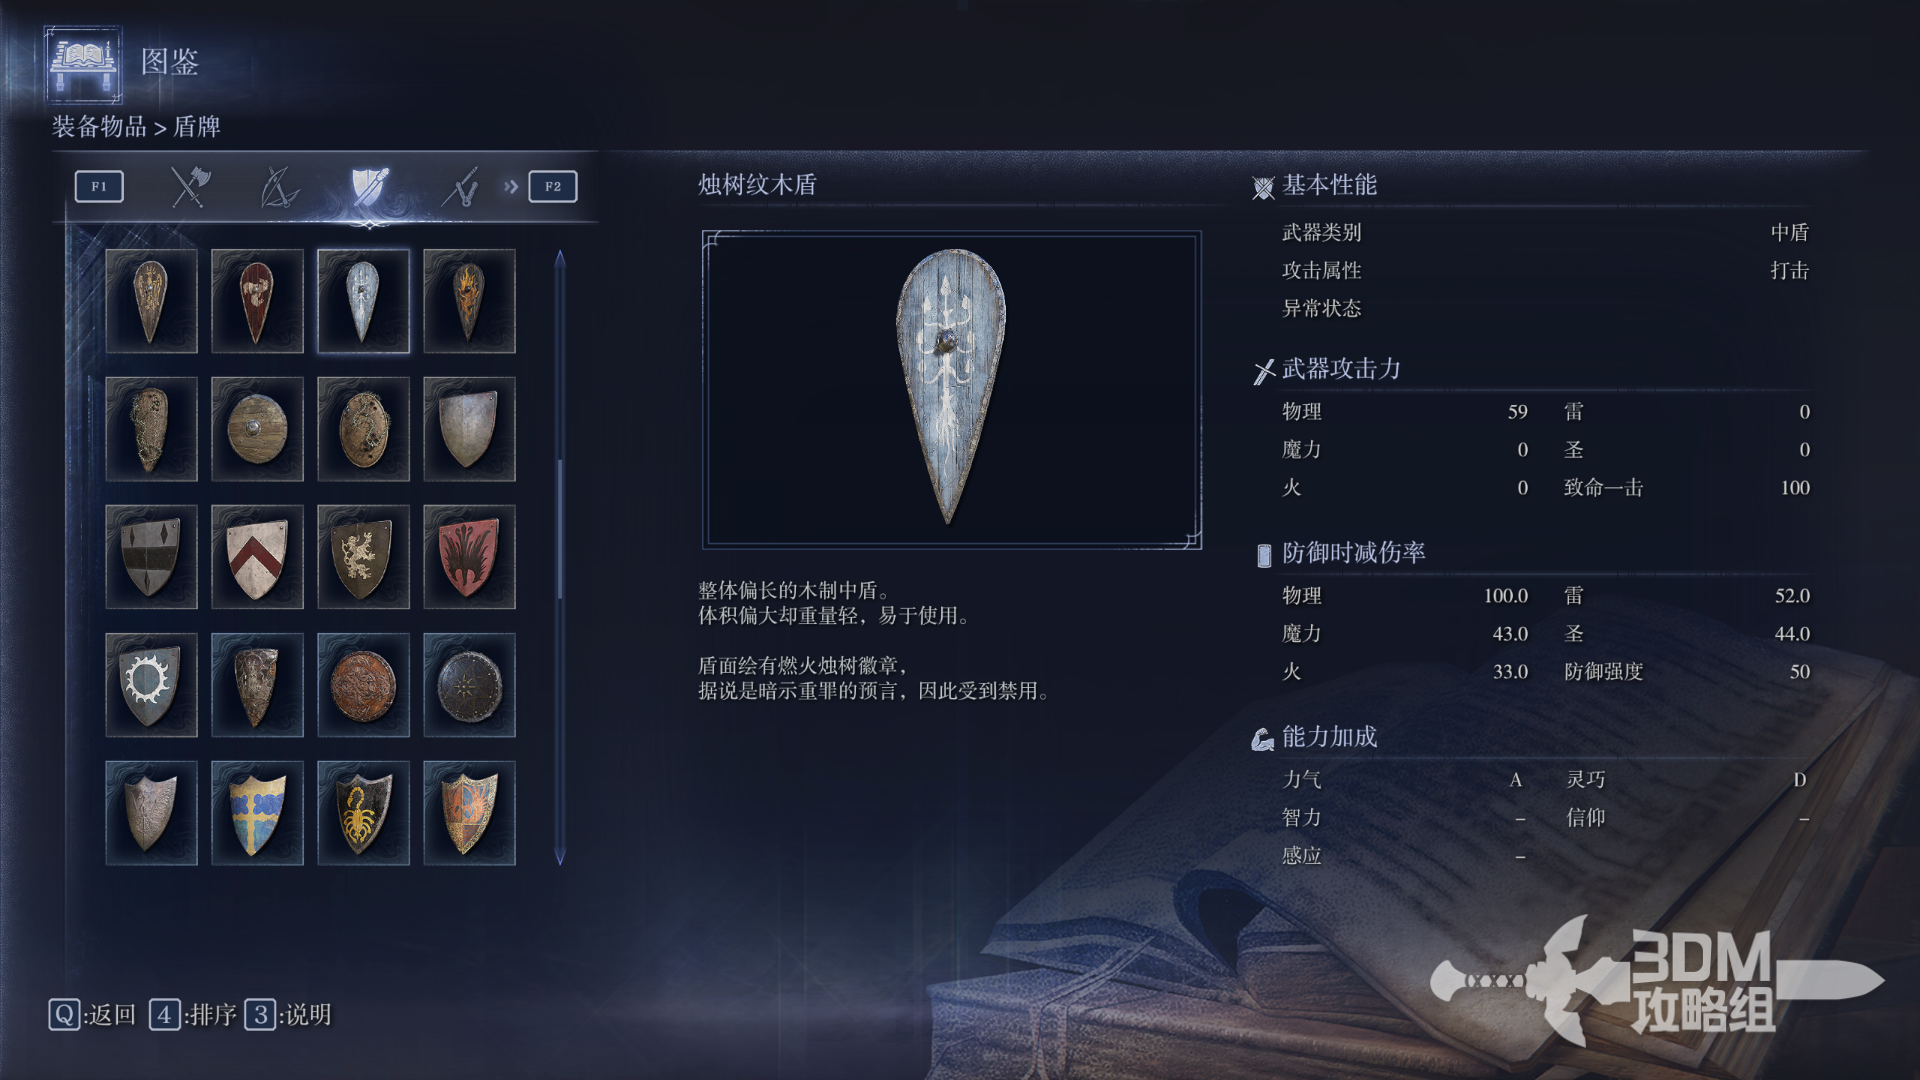Open the staff catalysts category tab
This screenshot has width=1920, height=1080.
coord(461,186)
